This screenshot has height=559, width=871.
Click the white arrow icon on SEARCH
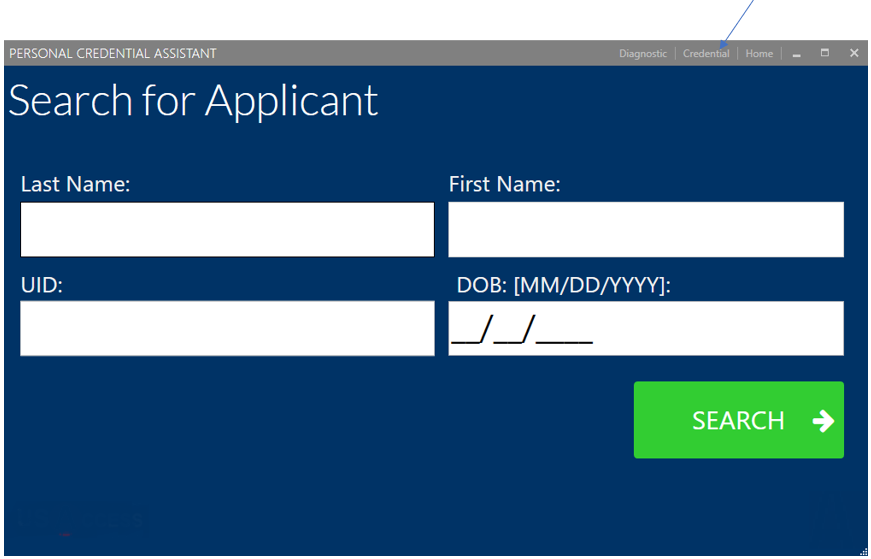click(823, 421)
